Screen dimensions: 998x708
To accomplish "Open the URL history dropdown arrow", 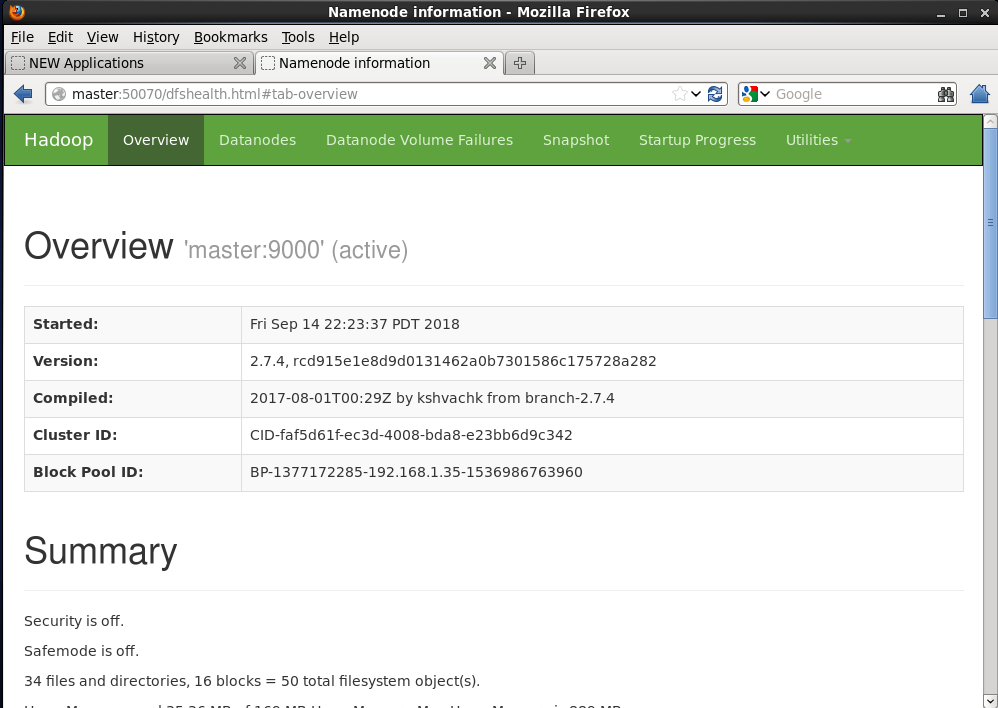I will click(x=696, y=94).
